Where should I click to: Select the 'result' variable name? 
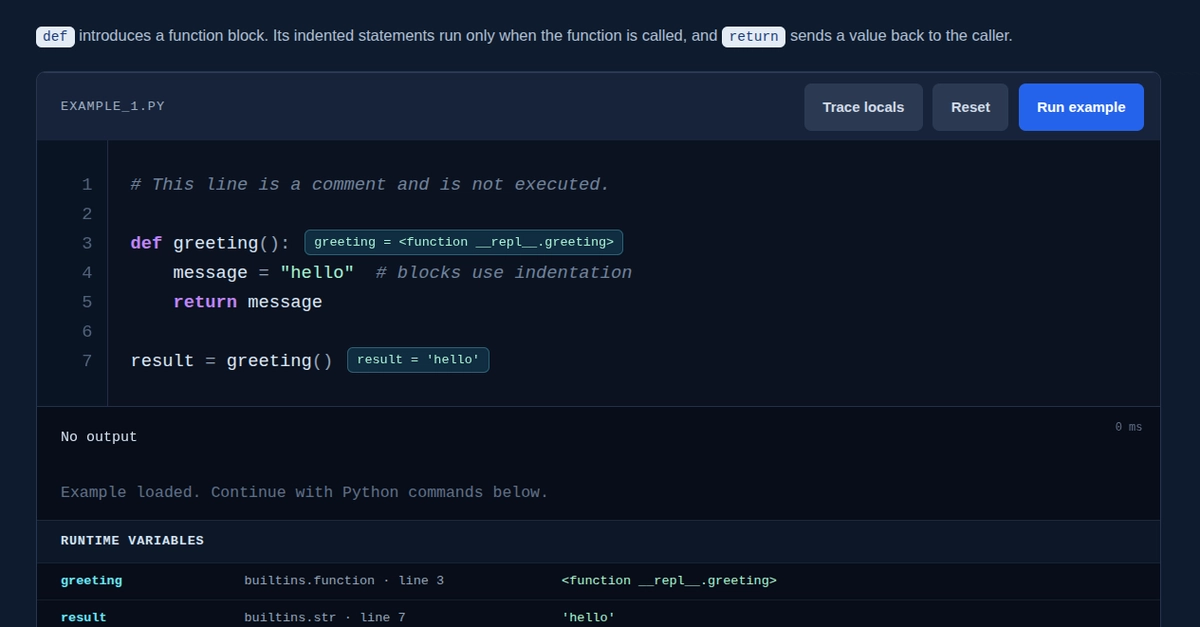[x=83, y=618]
